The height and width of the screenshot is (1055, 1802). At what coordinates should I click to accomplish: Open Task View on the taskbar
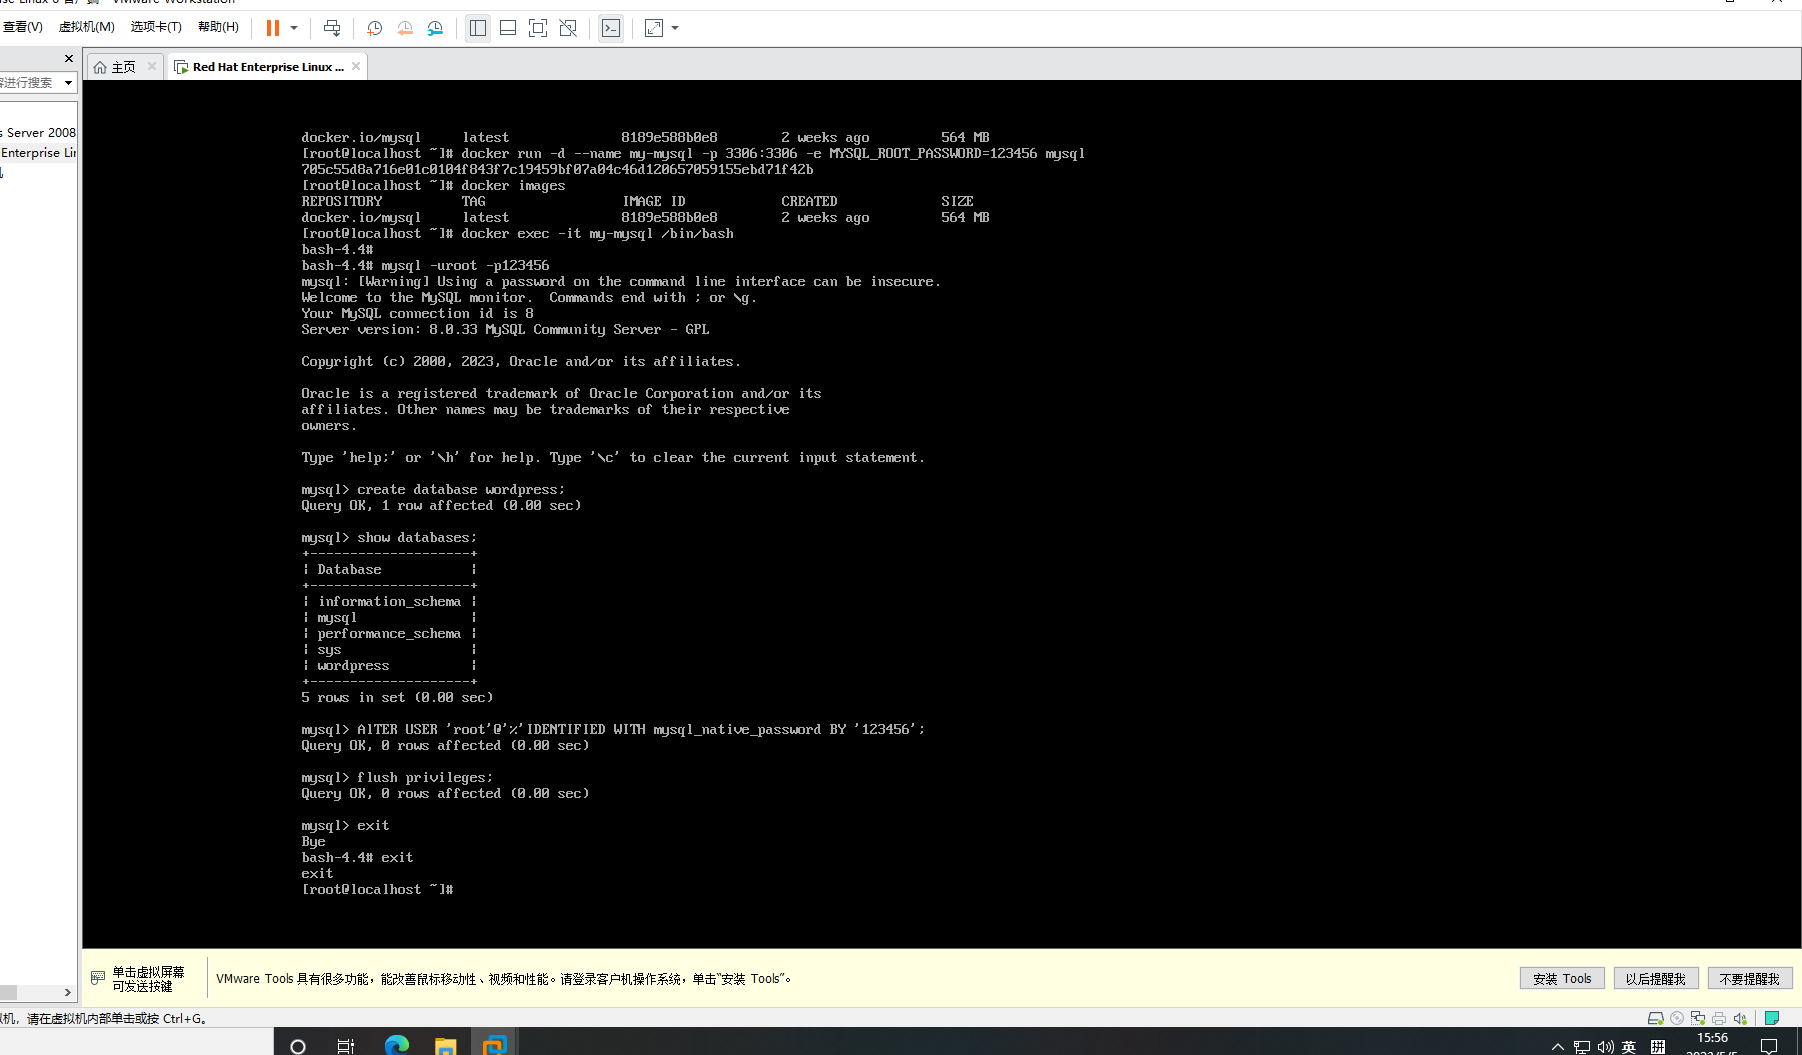[346, 1045]
